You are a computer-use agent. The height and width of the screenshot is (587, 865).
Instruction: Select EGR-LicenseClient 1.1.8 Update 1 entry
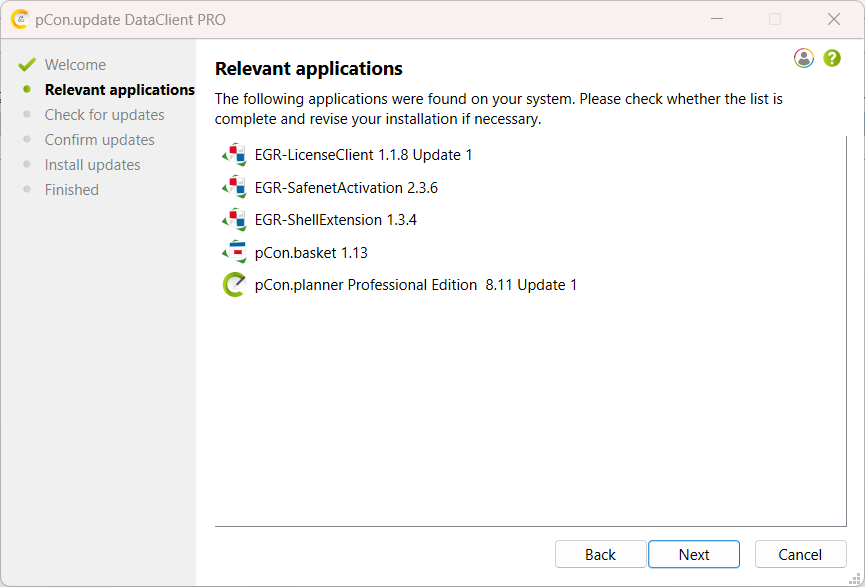tap(364, 155)
